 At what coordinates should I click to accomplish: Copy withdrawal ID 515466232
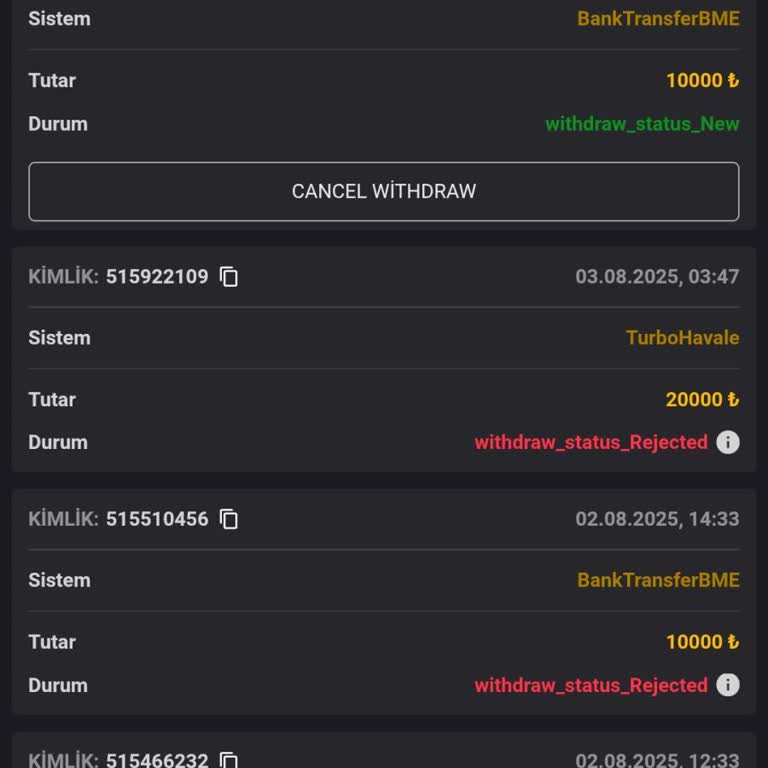pyautogui.click(x=229, y=761)
